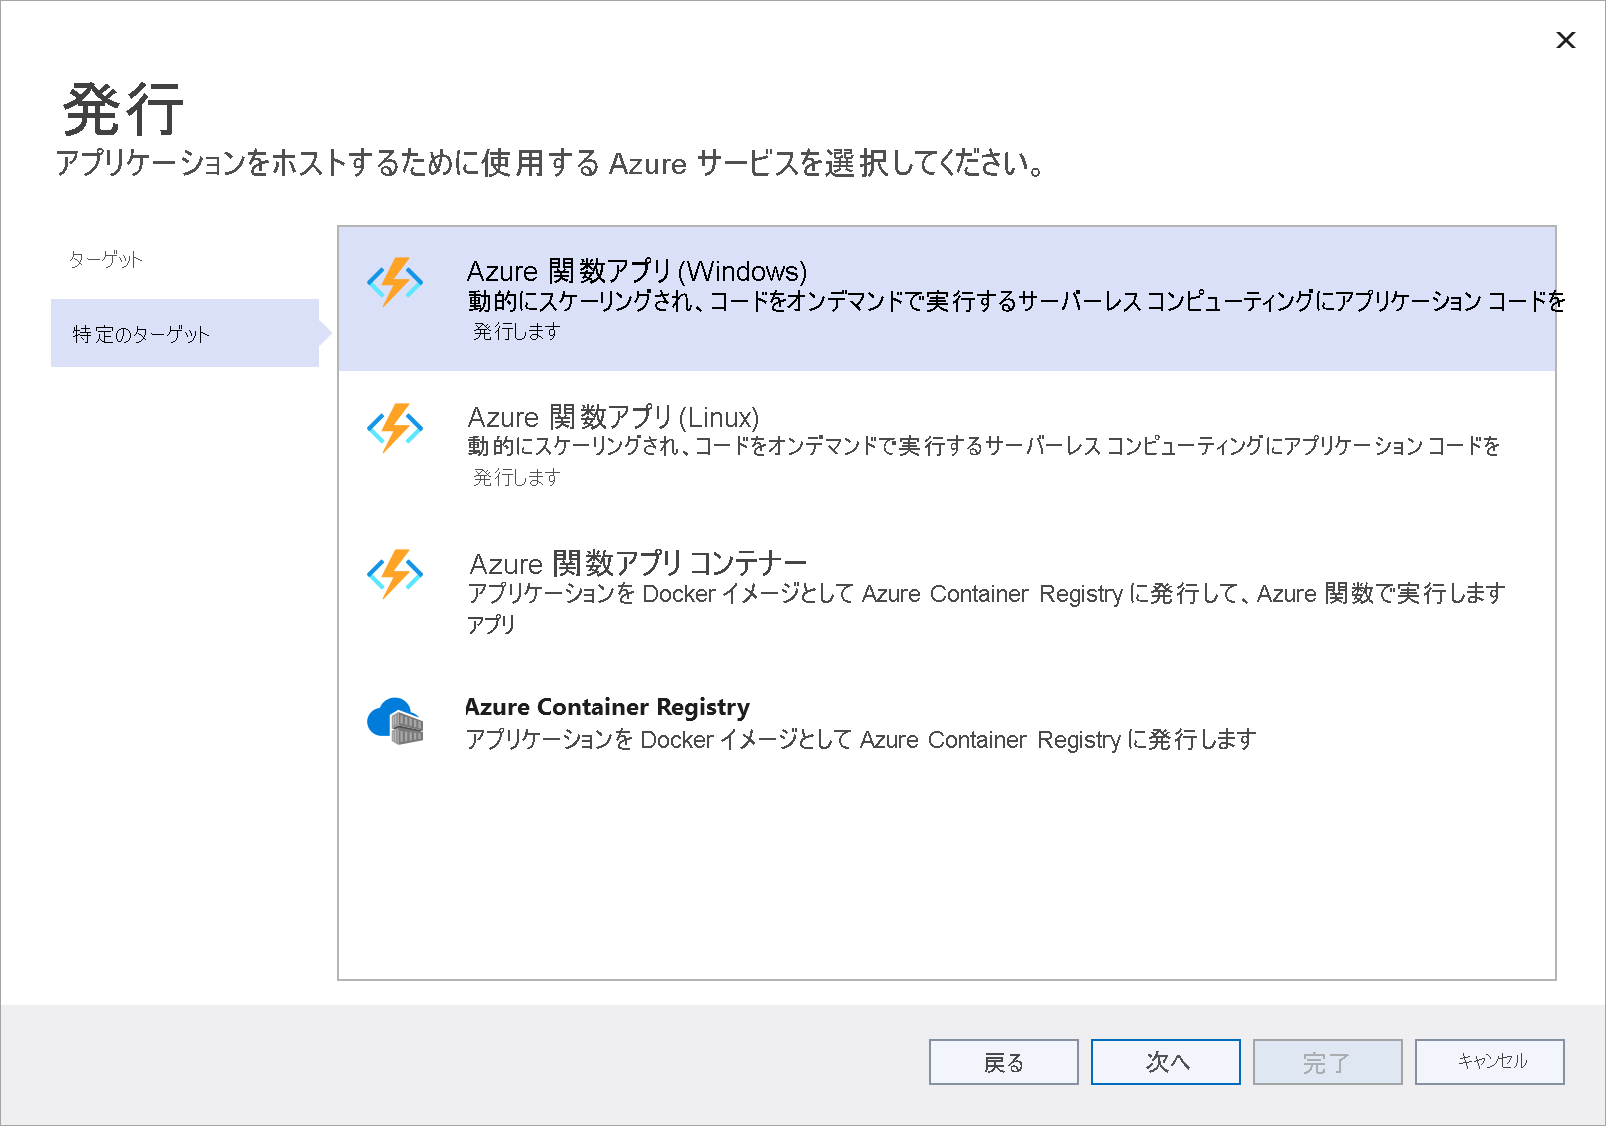Click the Azure Container Registry cloud icon

point(395,721)
